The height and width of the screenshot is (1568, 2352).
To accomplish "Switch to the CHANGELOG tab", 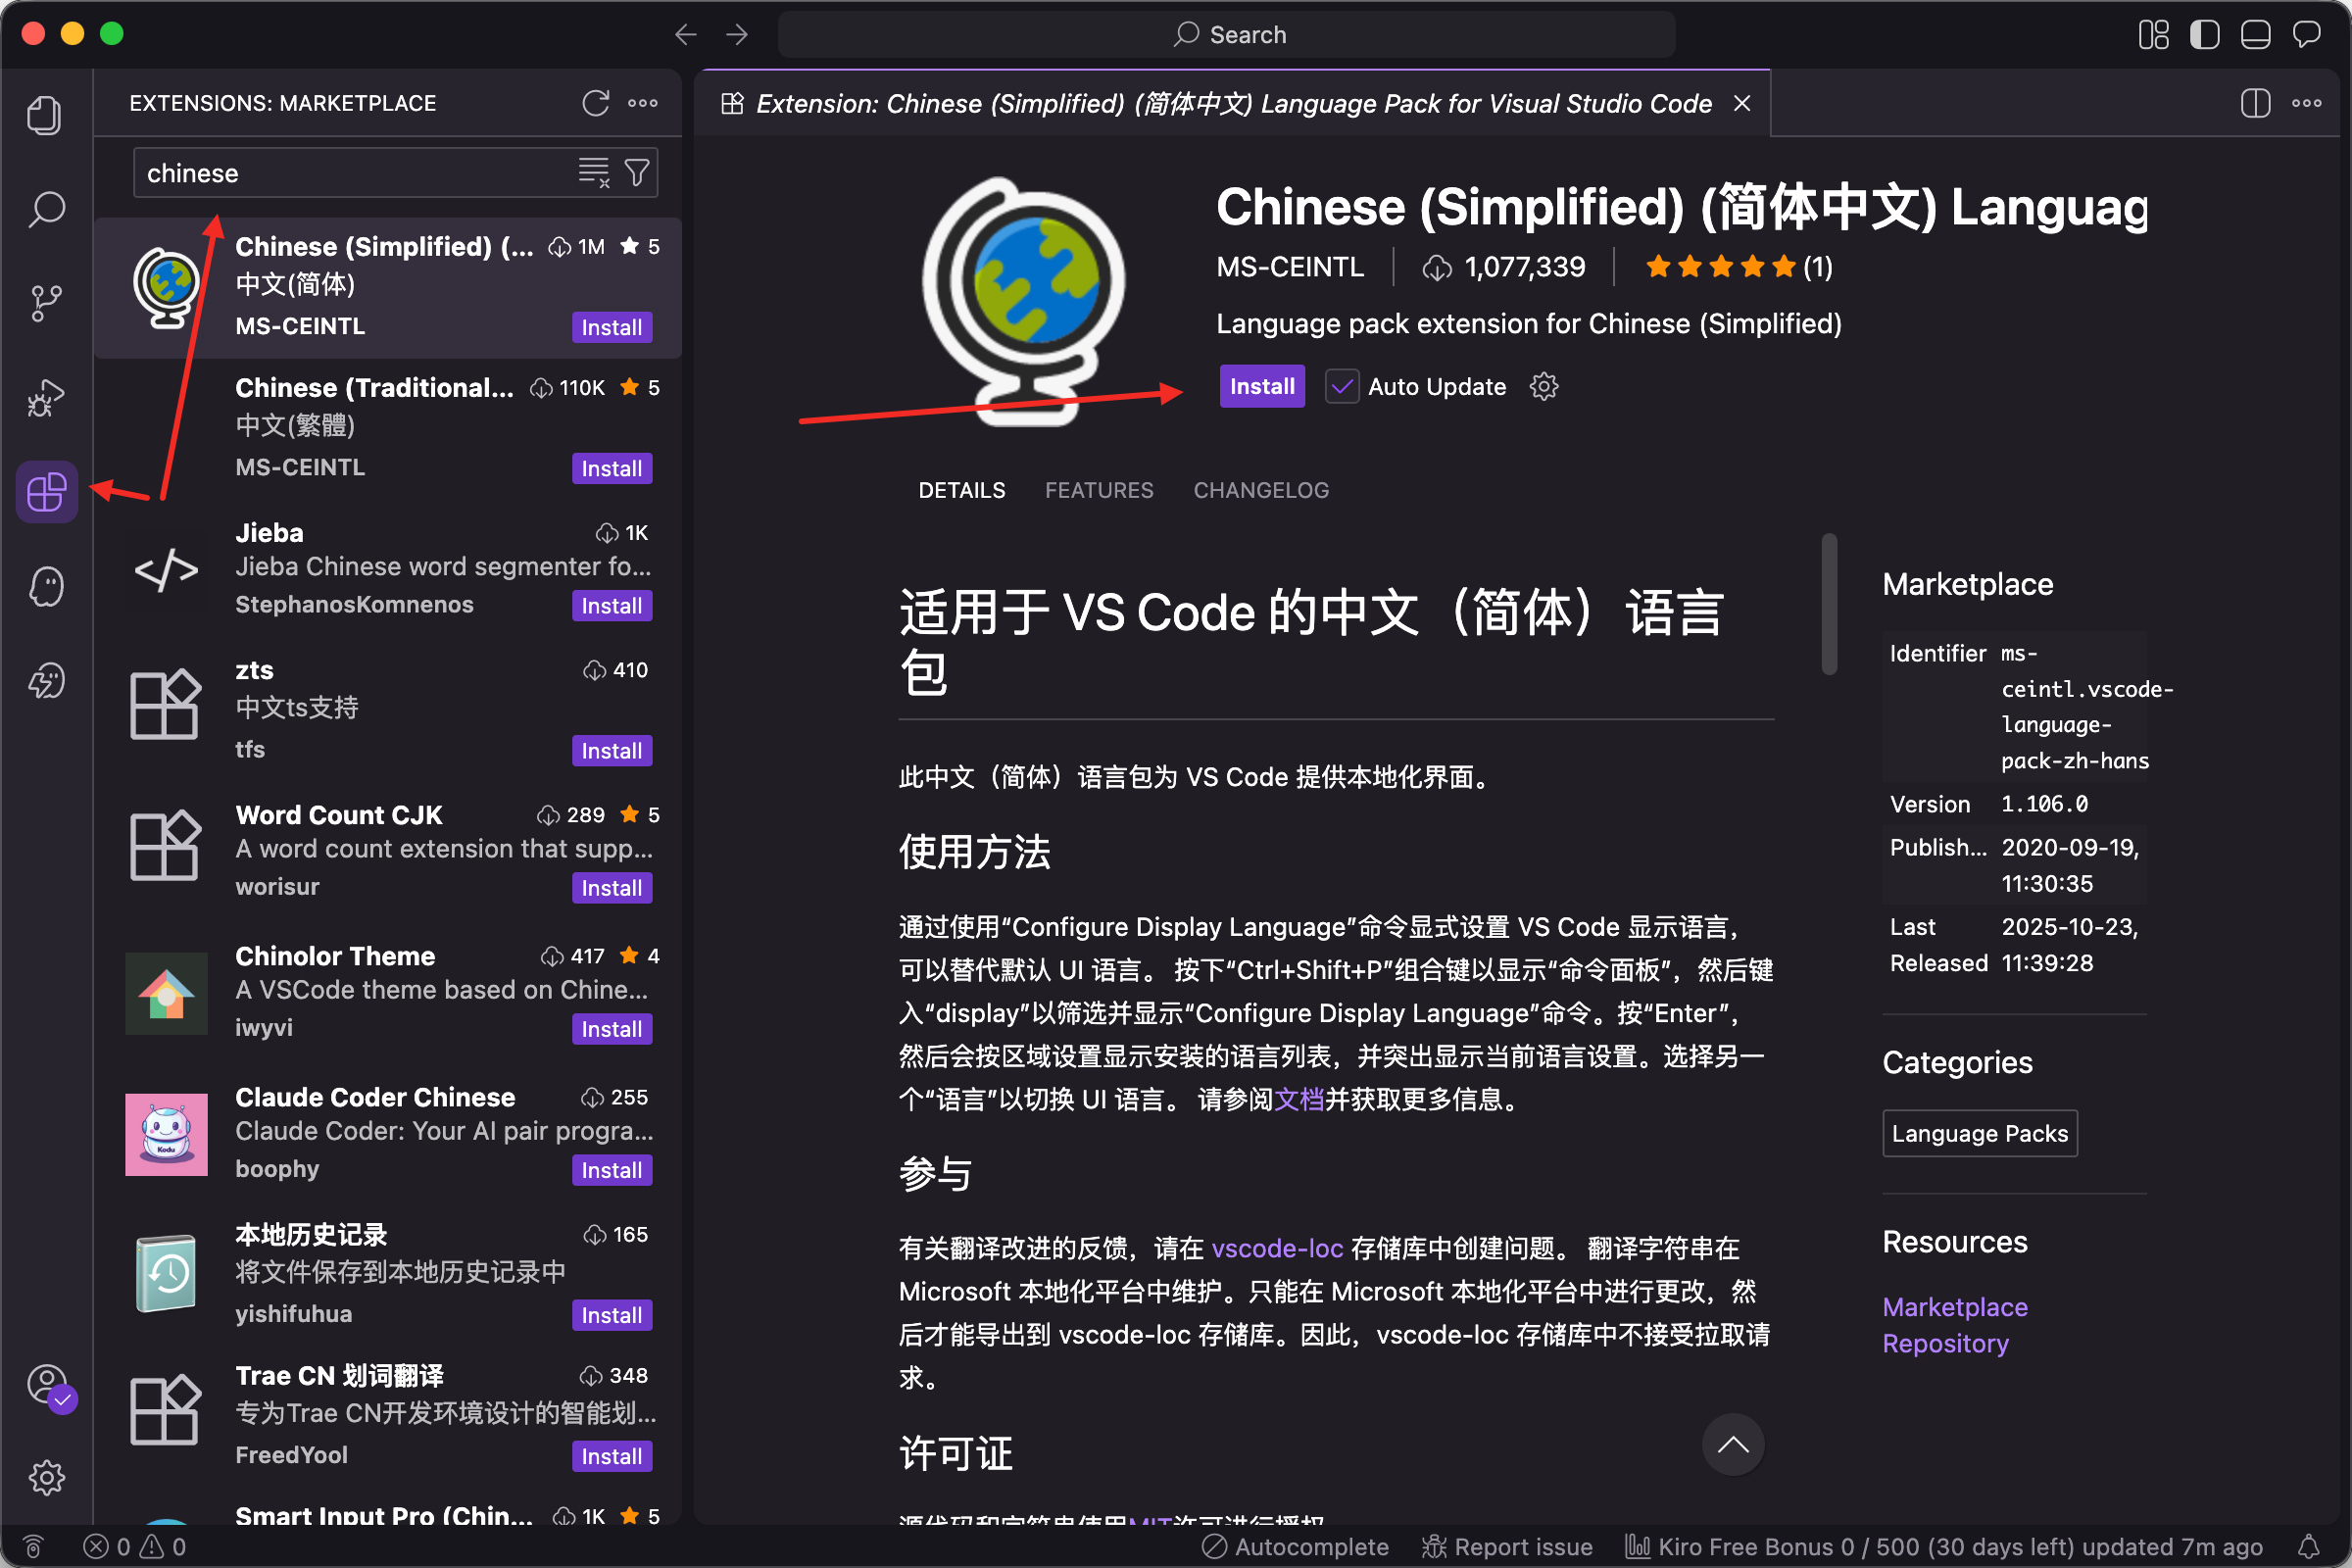I will pyautogui.click(x=1260, y=490).
